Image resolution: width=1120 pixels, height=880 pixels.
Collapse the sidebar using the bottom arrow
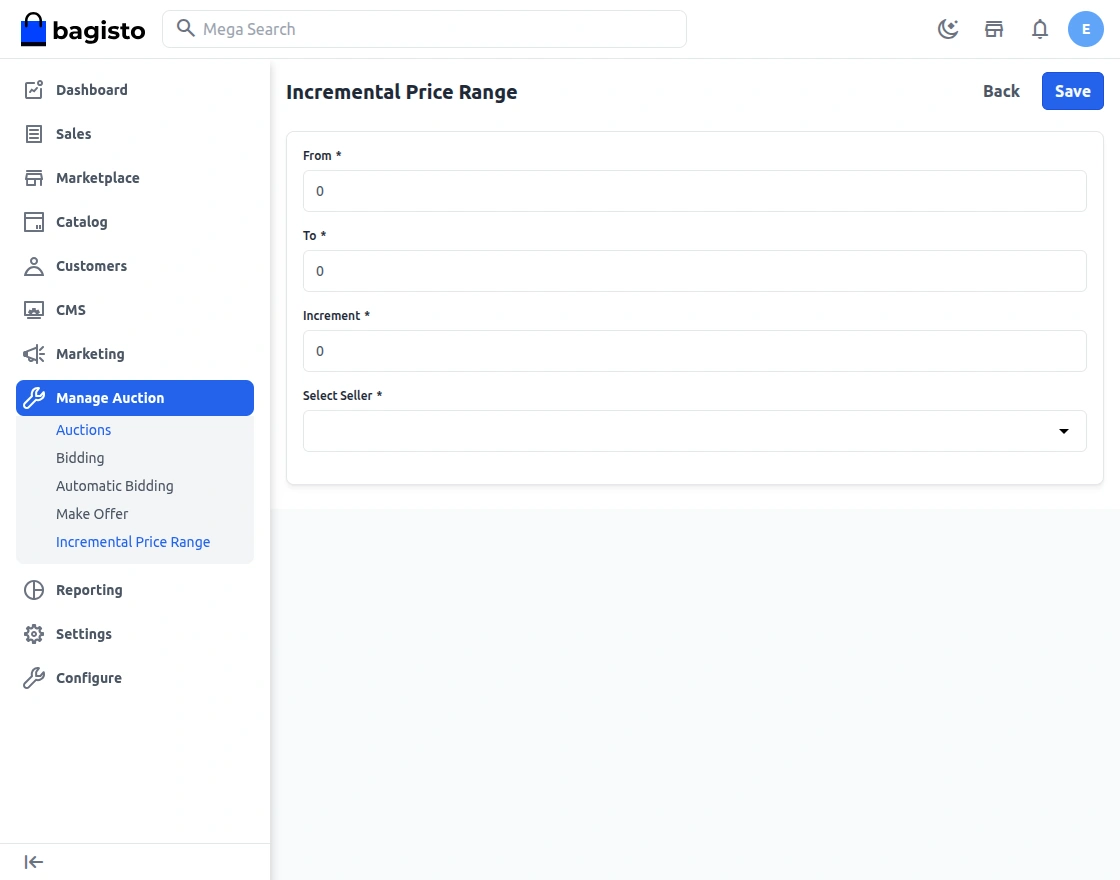click(33, 861)
